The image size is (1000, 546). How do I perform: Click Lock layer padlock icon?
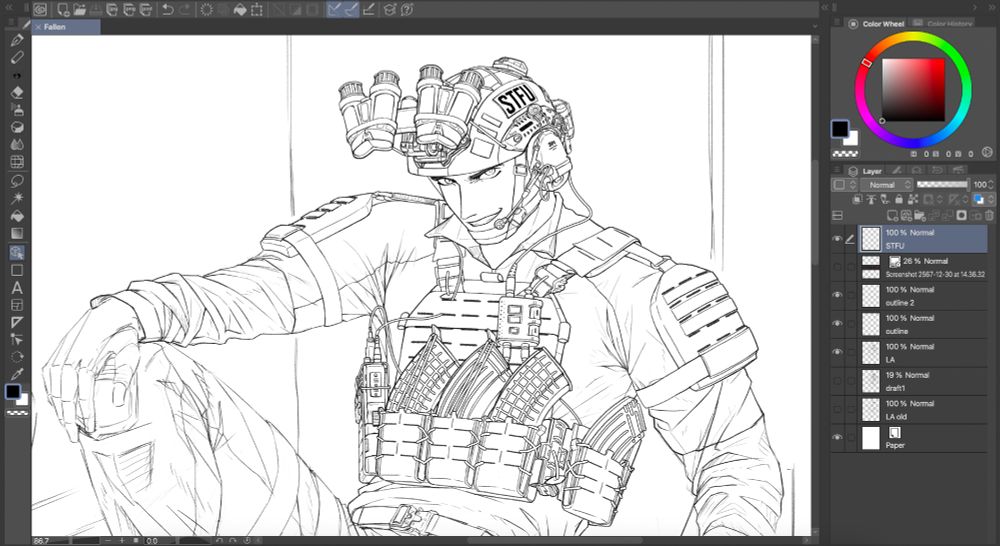coord(899,200)
